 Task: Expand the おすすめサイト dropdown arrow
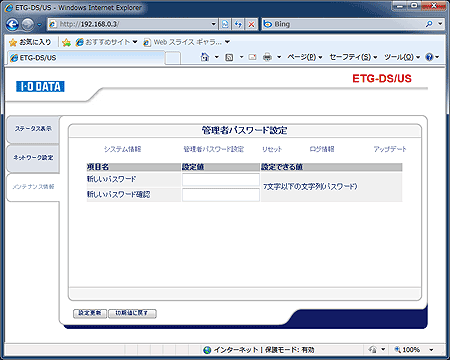click(x=135, y=42)
